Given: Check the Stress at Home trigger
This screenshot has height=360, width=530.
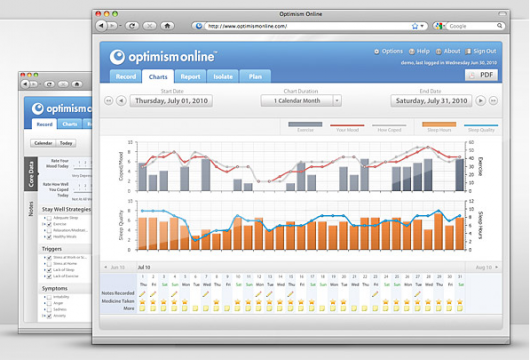Looking at the screenshot, I should 49,264.
